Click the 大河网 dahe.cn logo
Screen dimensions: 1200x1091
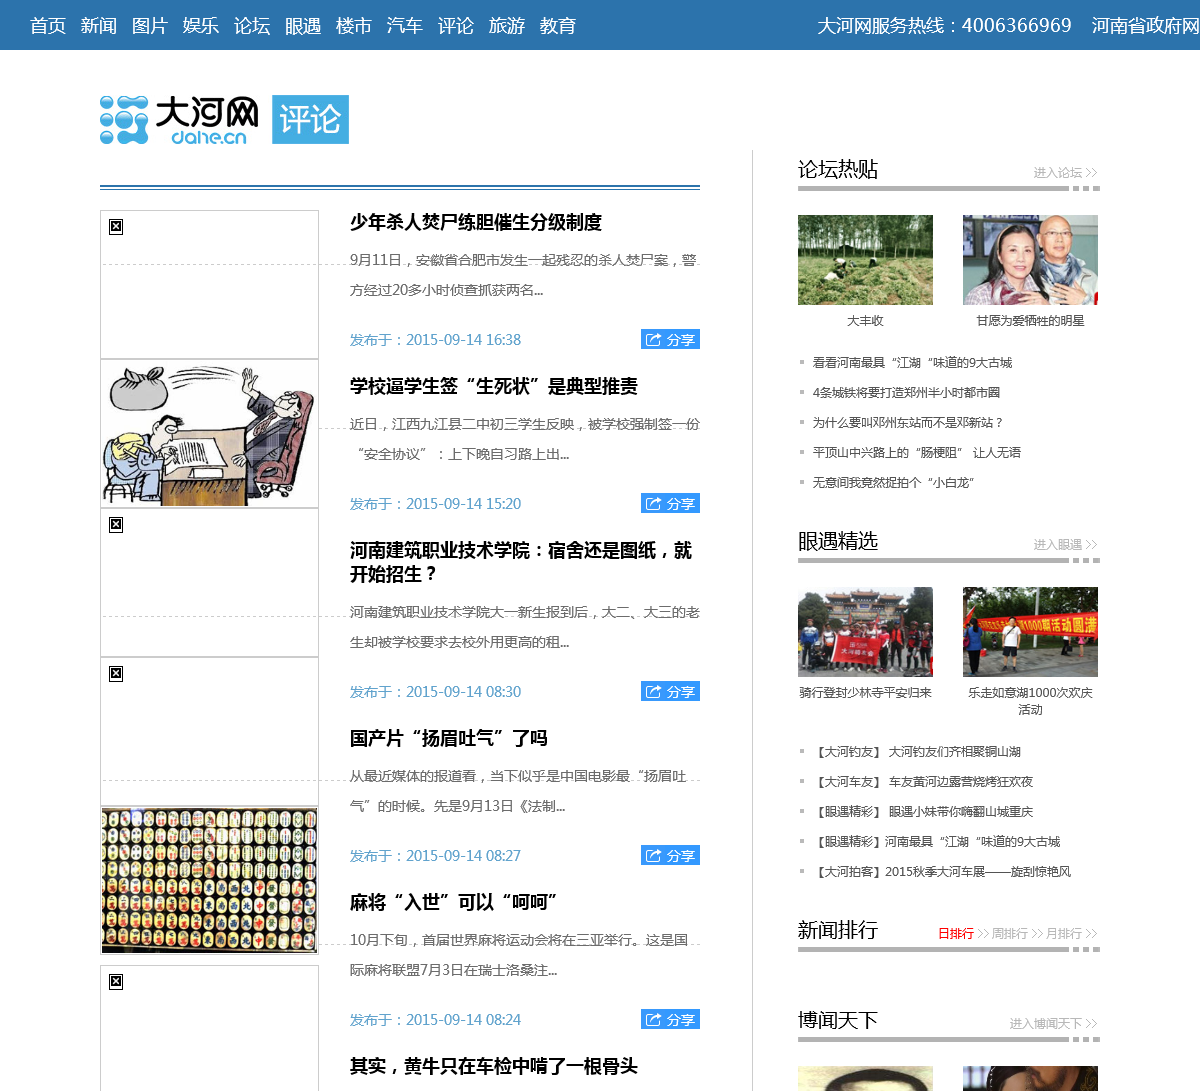tap(179, 120)
